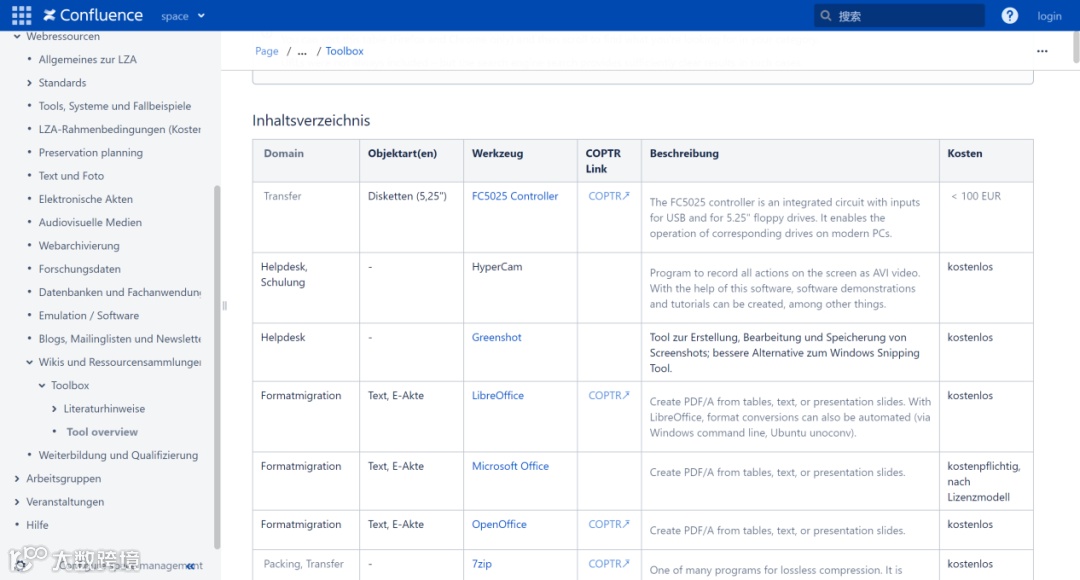Open the Microsoft Office link
The width and height of the screenshot is (1080, 580).
(510, 466)
